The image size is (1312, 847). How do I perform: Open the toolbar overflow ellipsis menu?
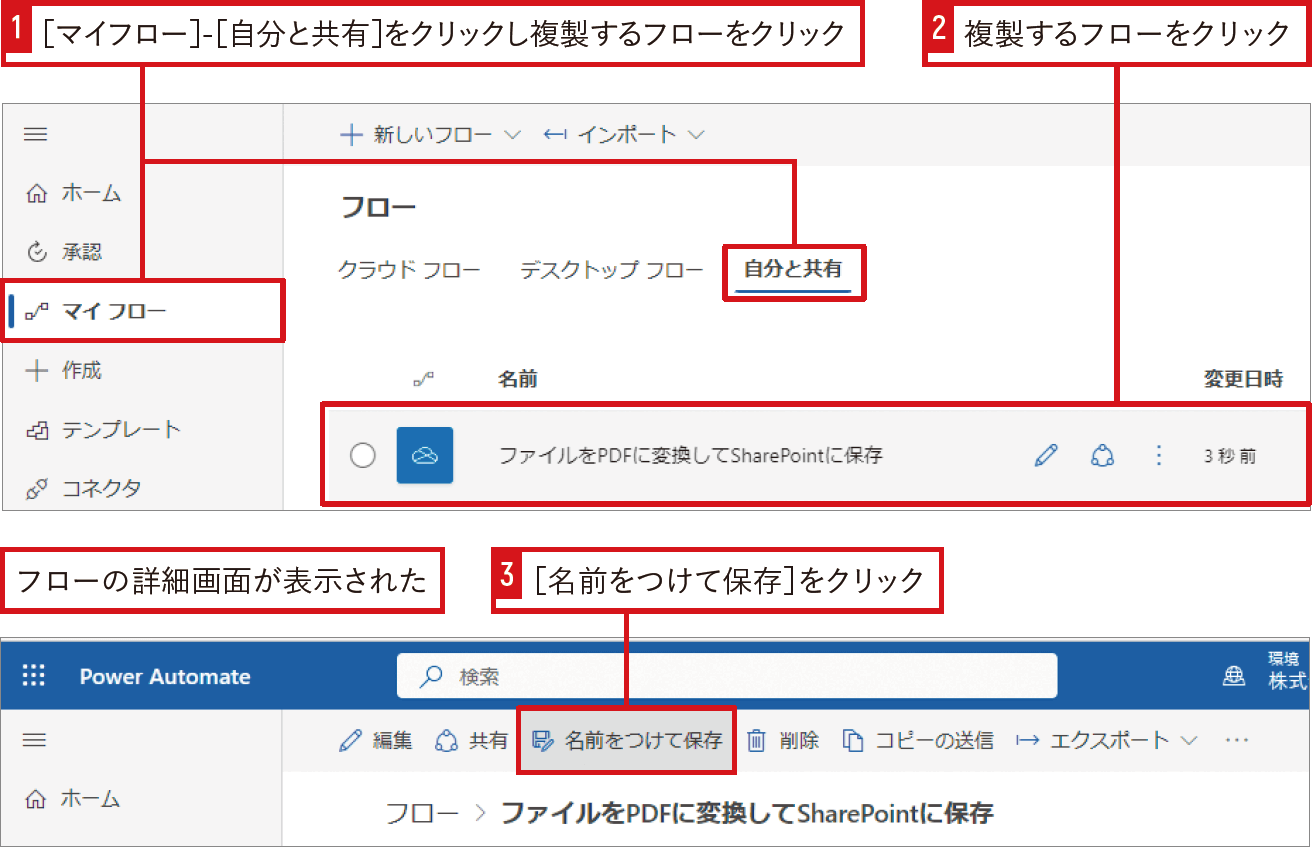(x=1237, y=741)
